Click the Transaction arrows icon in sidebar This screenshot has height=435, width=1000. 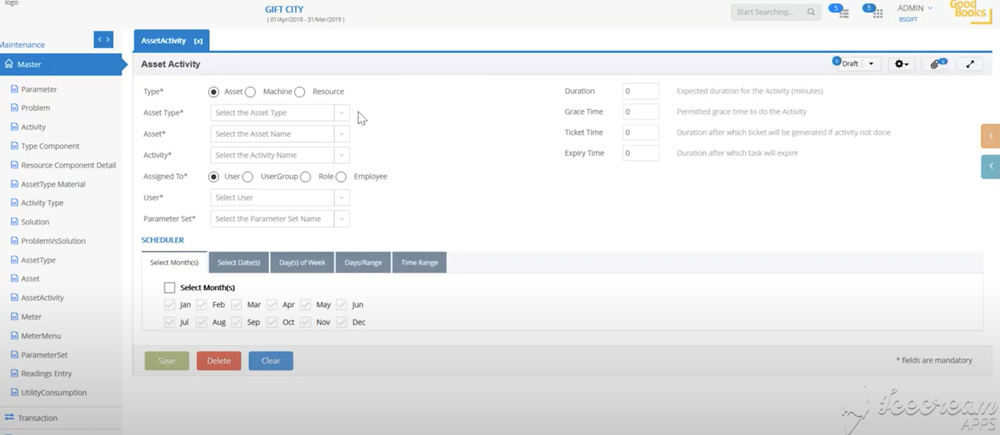click(9, 417)
